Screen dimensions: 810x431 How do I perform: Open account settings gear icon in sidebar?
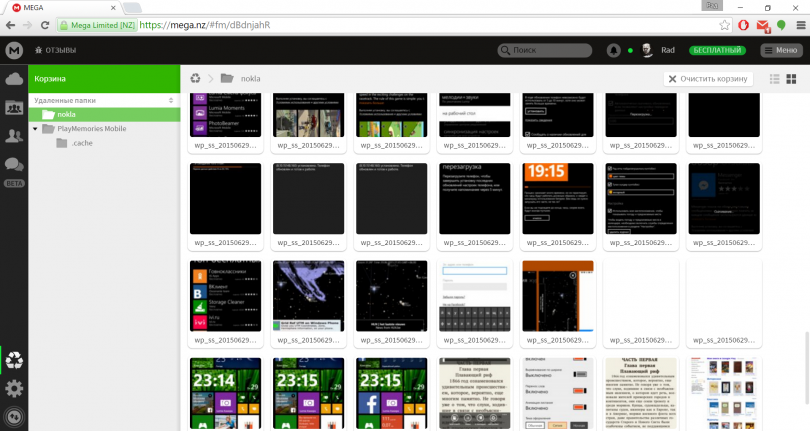click(x=14, y=388)
